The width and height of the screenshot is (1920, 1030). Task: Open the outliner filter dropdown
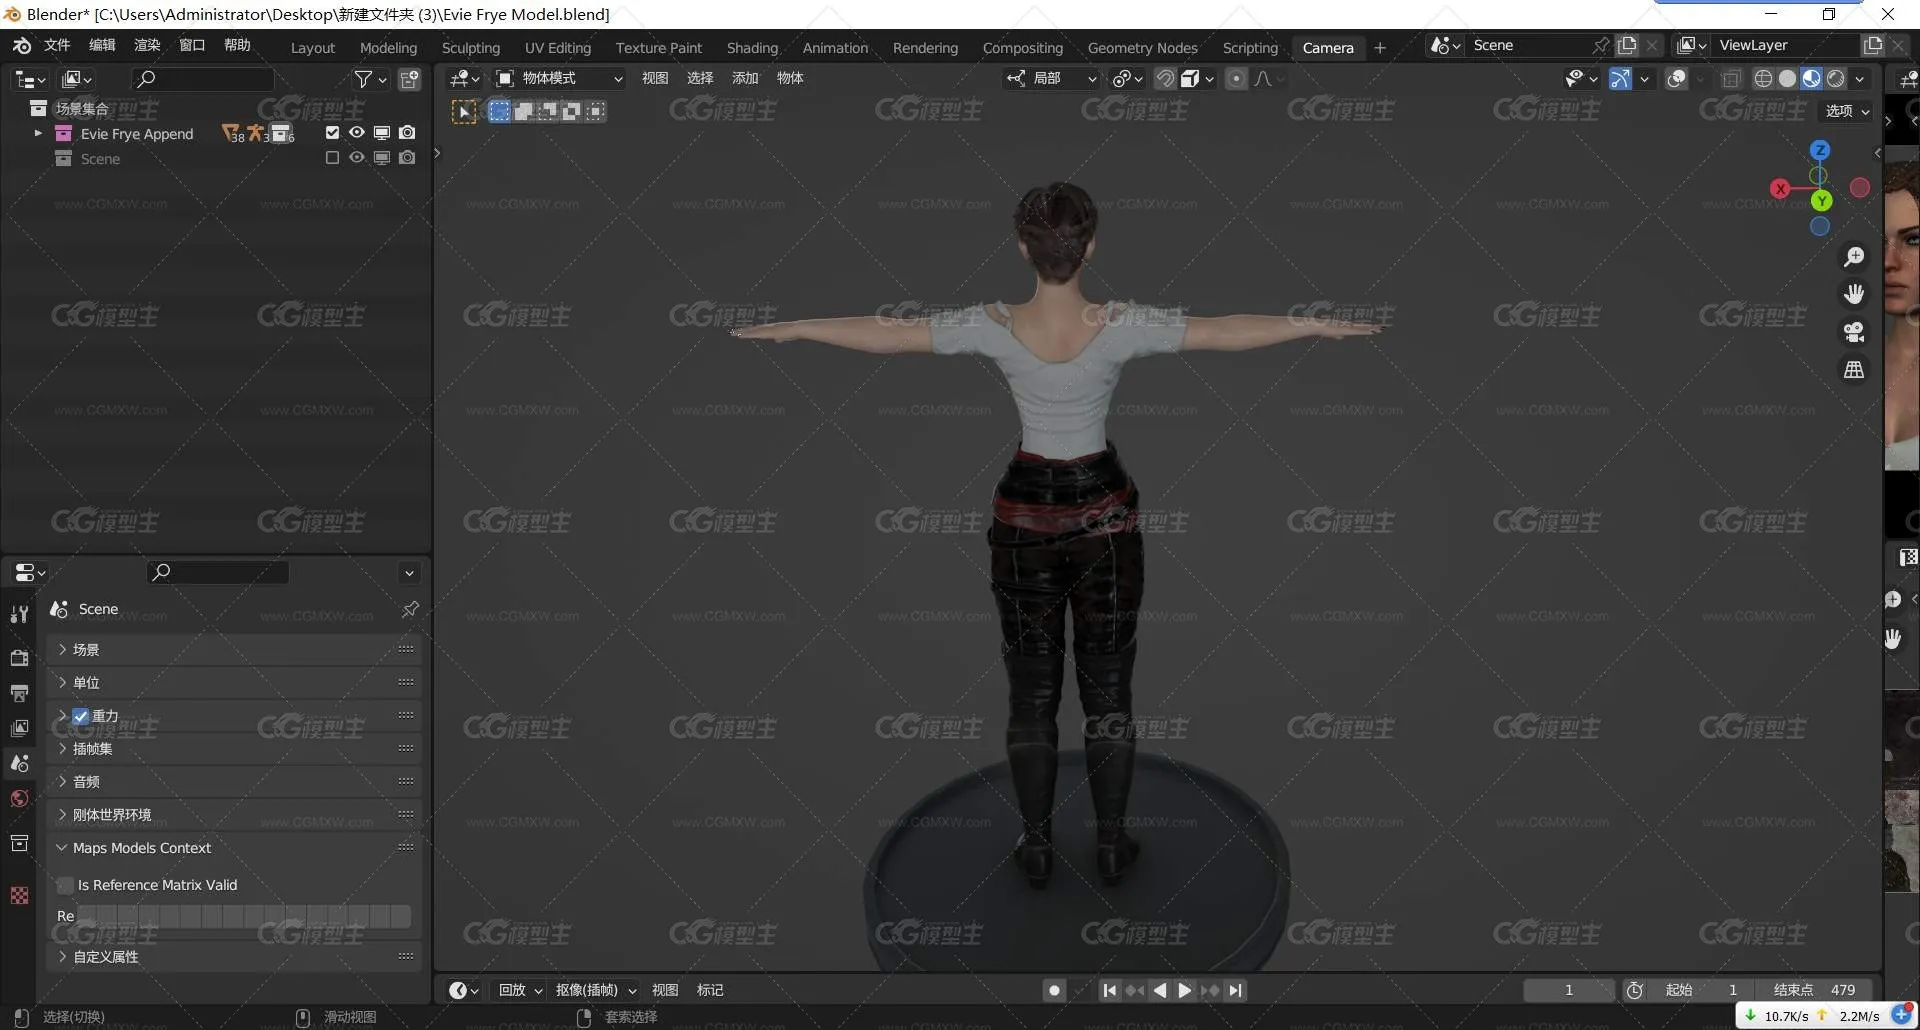coord(370,79)
